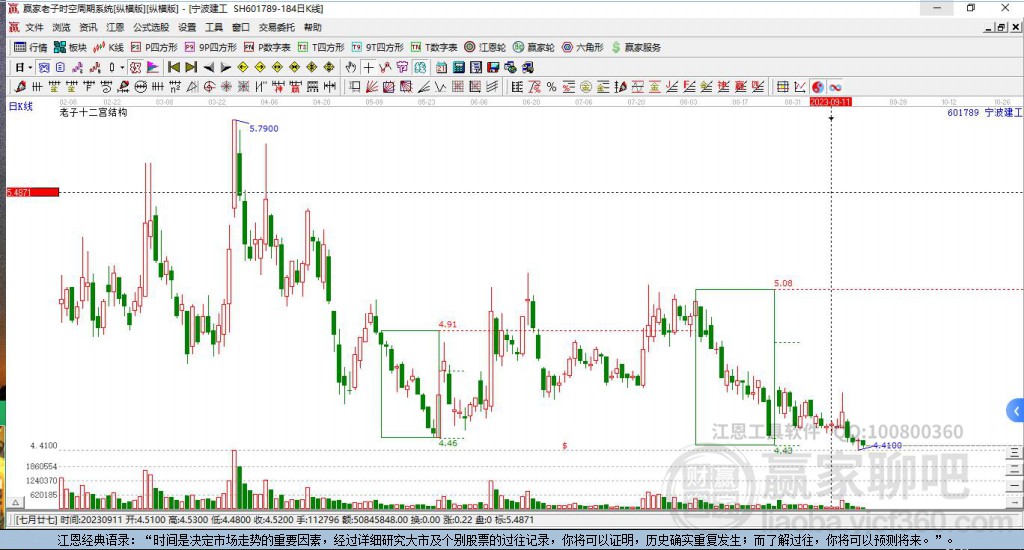This screenshot has width=1024, height=550.
Task: Click the red 2023-09-11 date marker
Action: point(831,102)
